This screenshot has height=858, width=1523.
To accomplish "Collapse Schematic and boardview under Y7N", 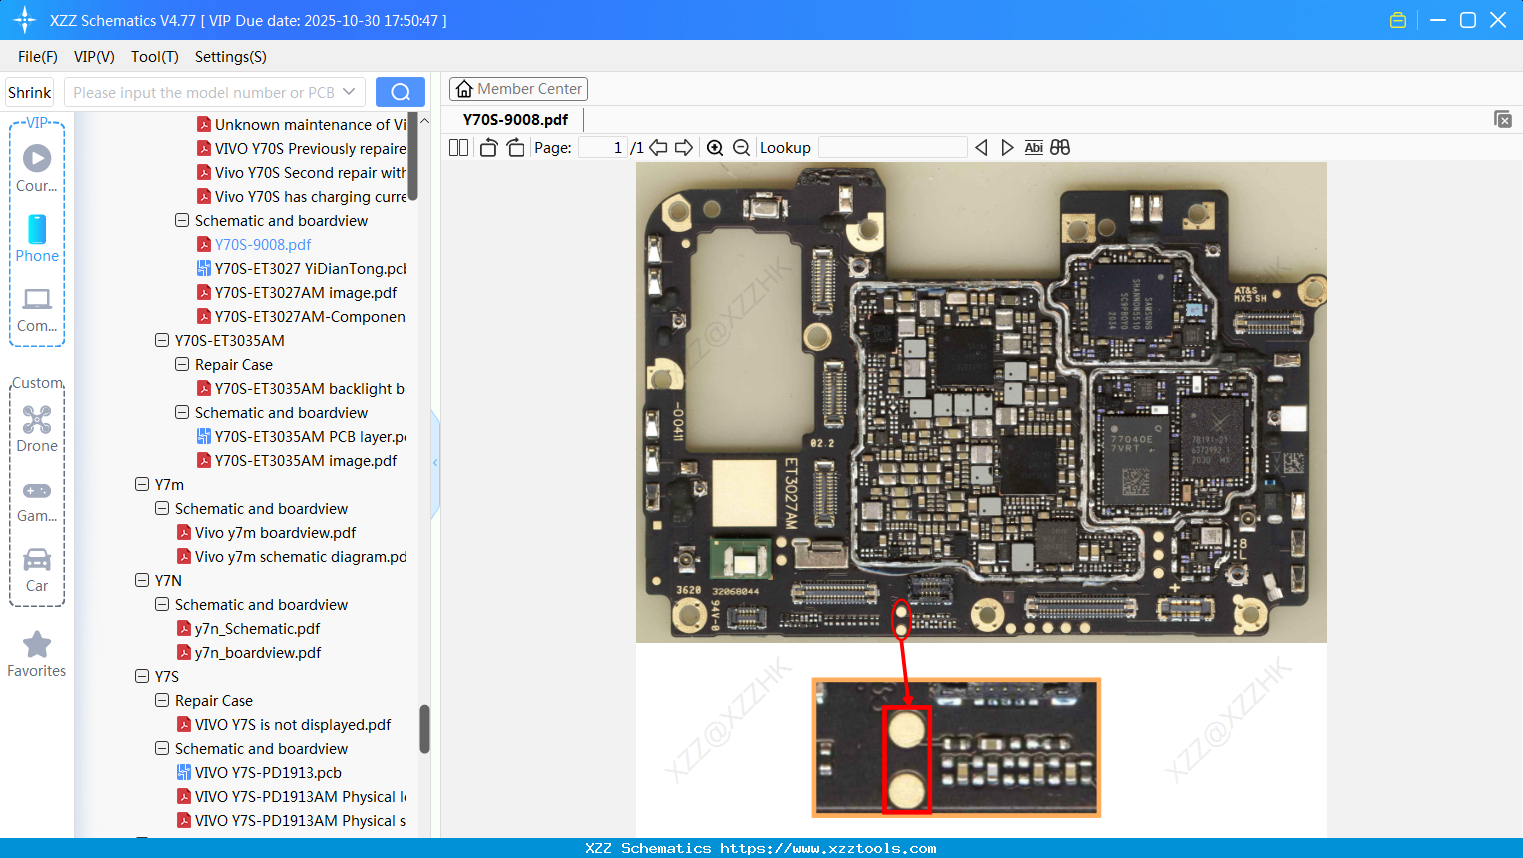I will [162, 604].
